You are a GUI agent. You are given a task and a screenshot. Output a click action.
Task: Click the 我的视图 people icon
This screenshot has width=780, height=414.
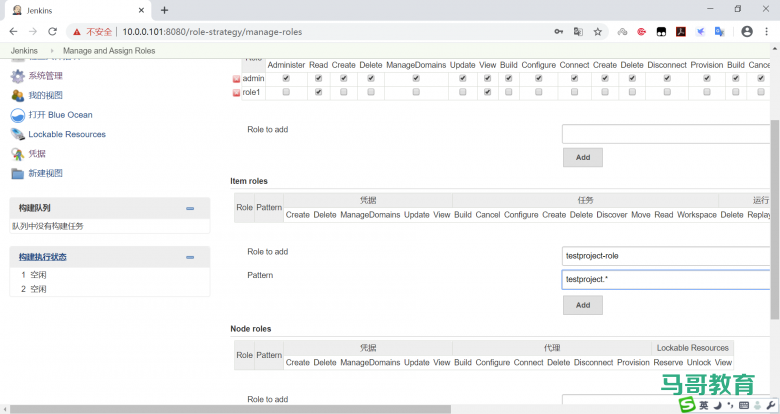(17, 95)
